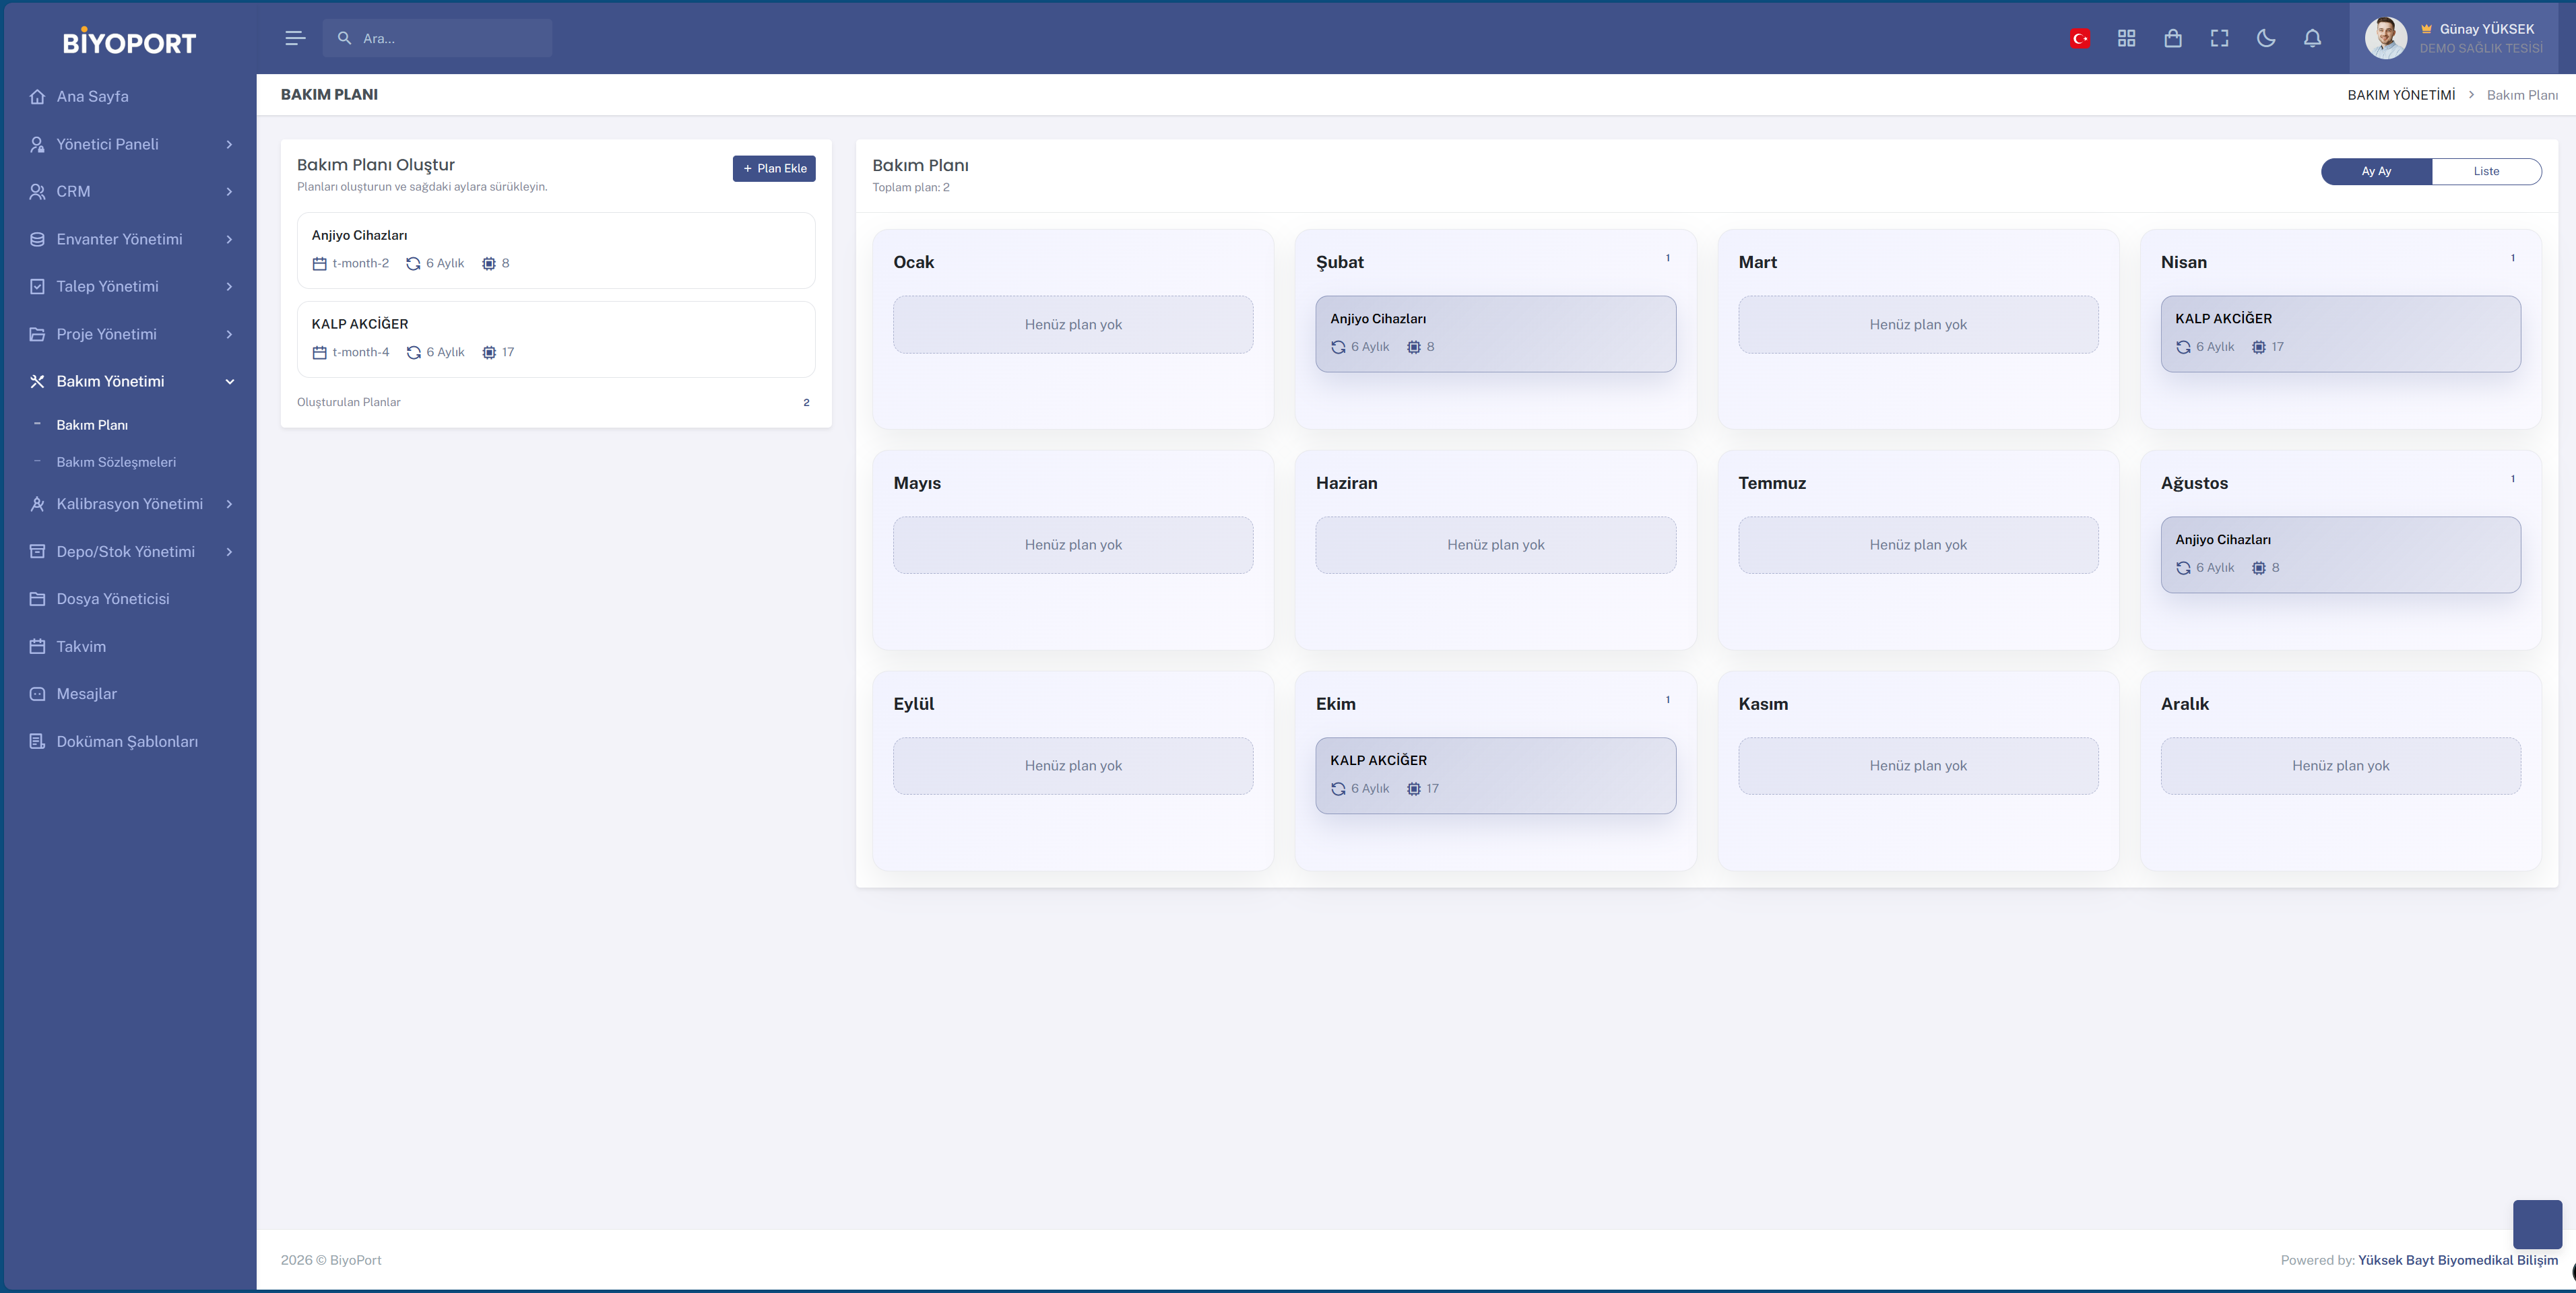Open Yüksek Bayt Biyomedikal Bilişim link
This screenshot has width=2576, height=1293.
click(x=2457, y=1260)
